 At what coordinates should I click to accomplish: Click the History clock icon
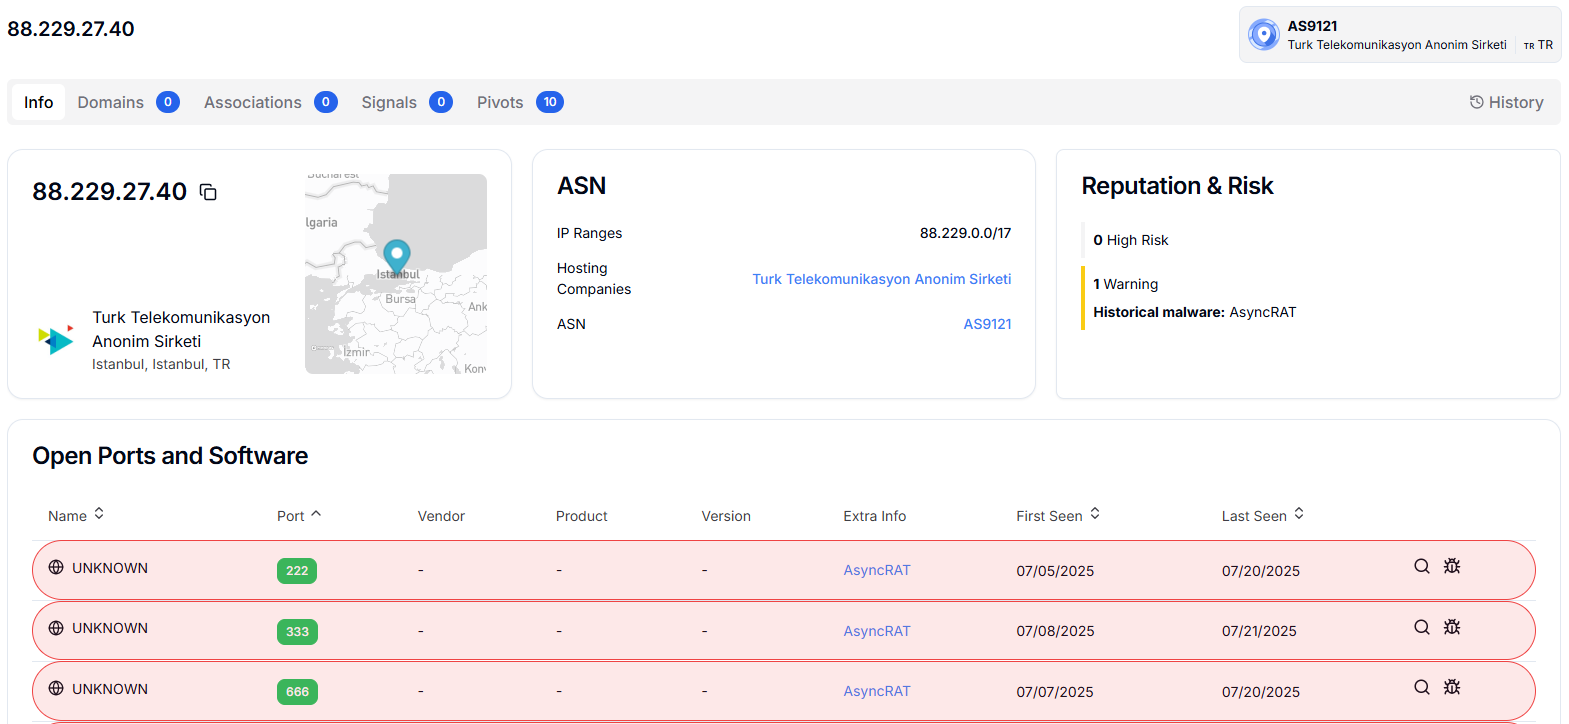(x=1476, y=102)
